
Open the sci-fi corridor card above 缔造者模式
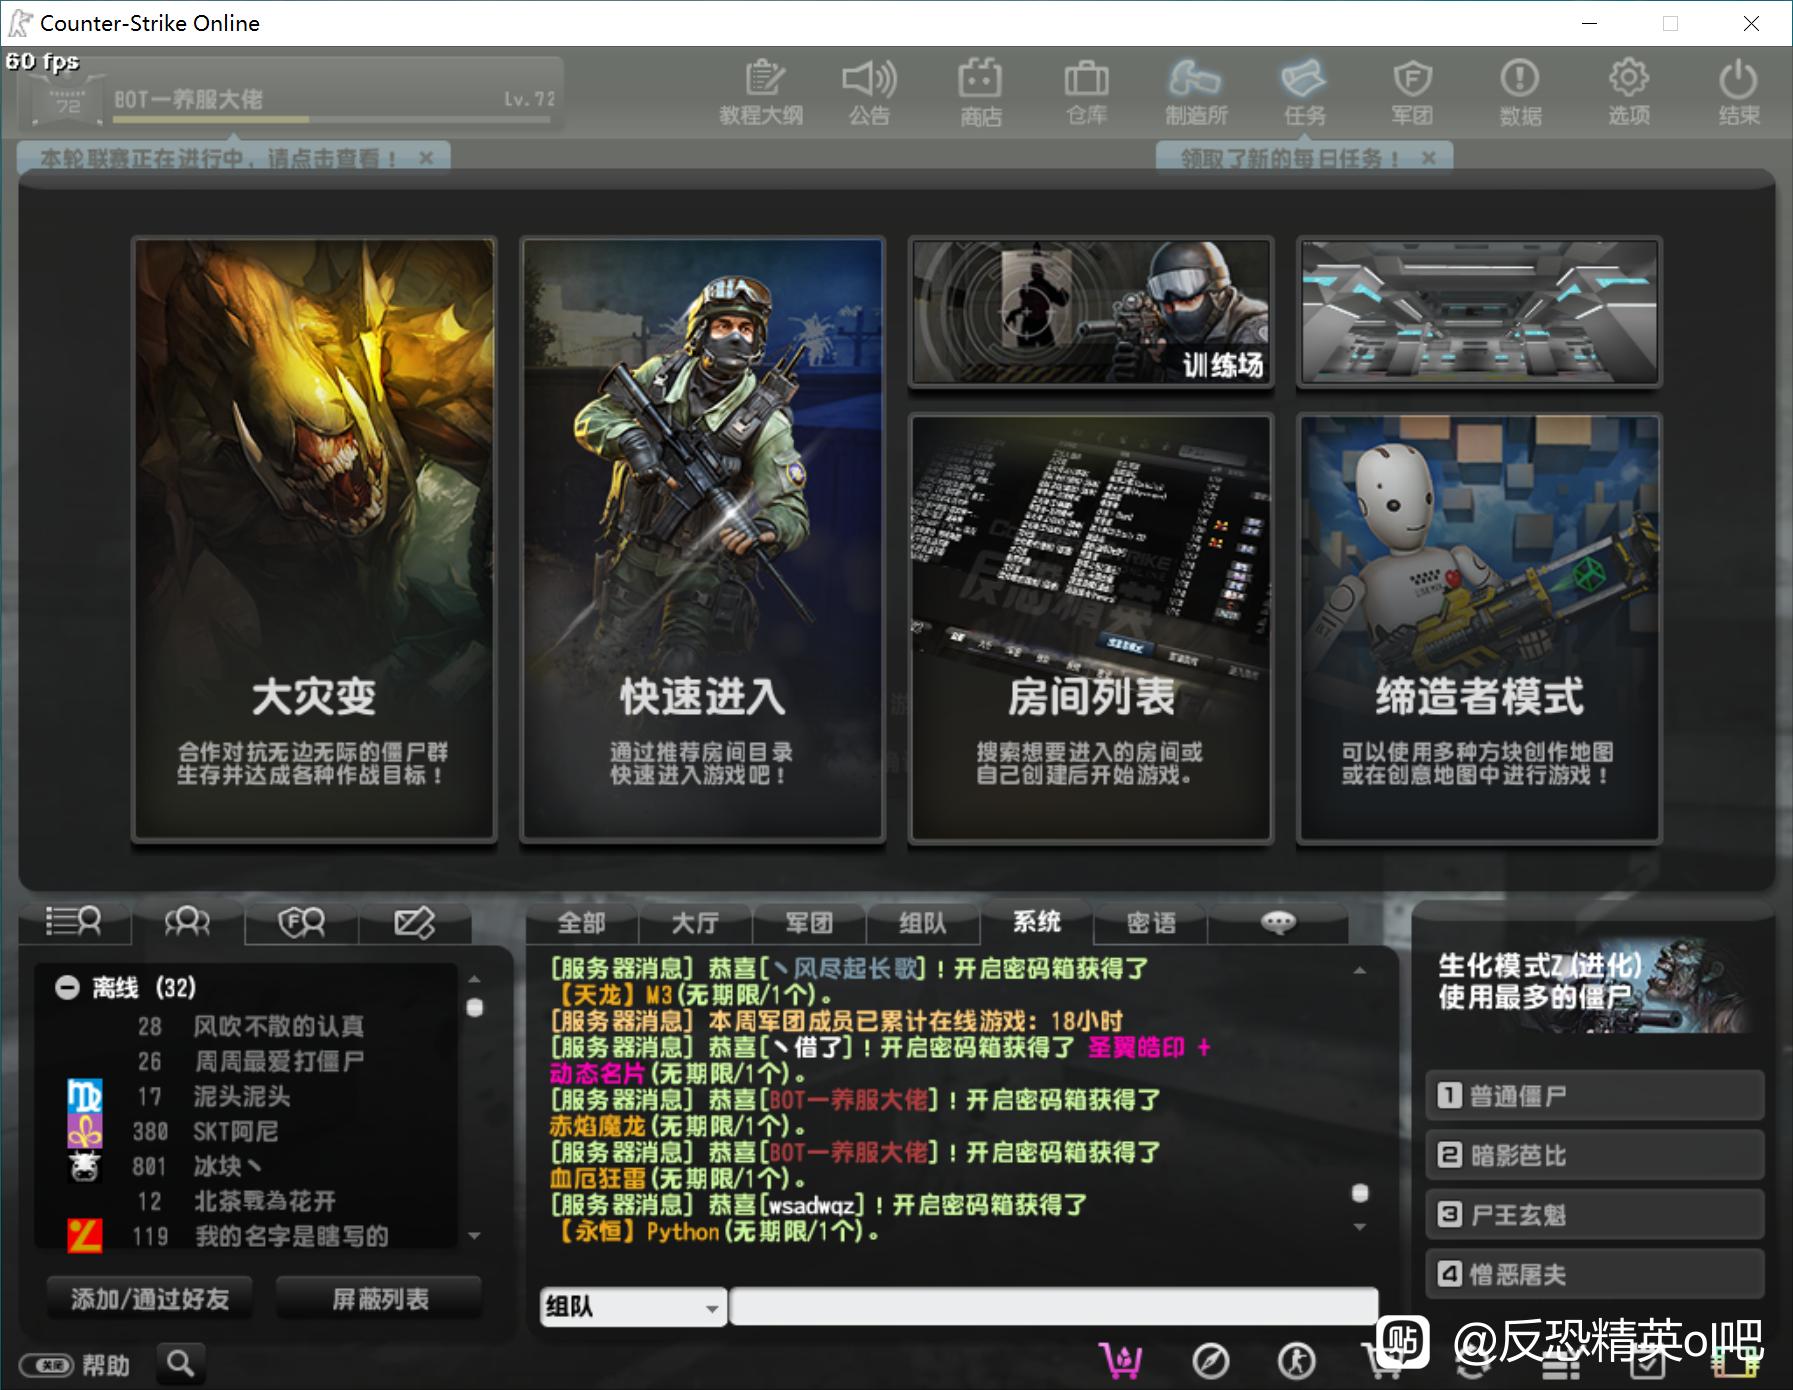[1479, 311]
